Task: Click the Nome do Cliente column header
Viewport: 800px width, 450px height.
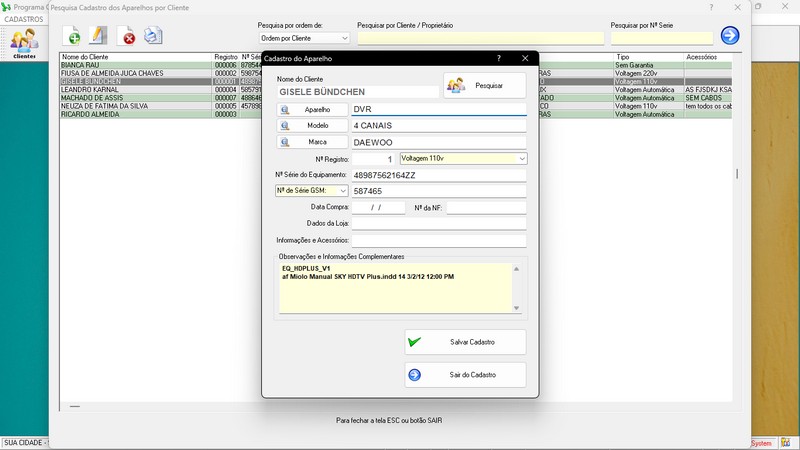Action: click(x=136, y=57)
